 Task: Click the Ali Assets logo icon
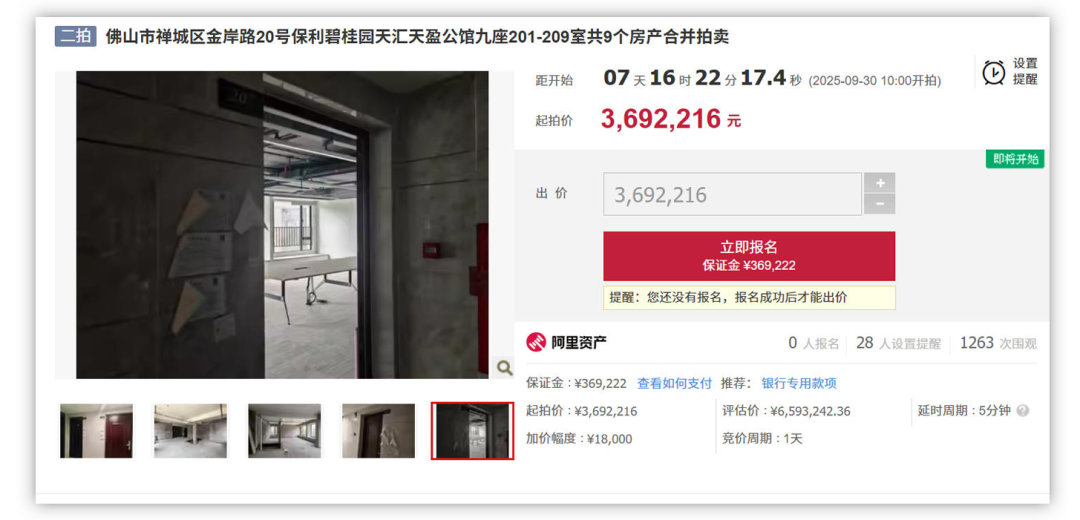pos(536,342)
